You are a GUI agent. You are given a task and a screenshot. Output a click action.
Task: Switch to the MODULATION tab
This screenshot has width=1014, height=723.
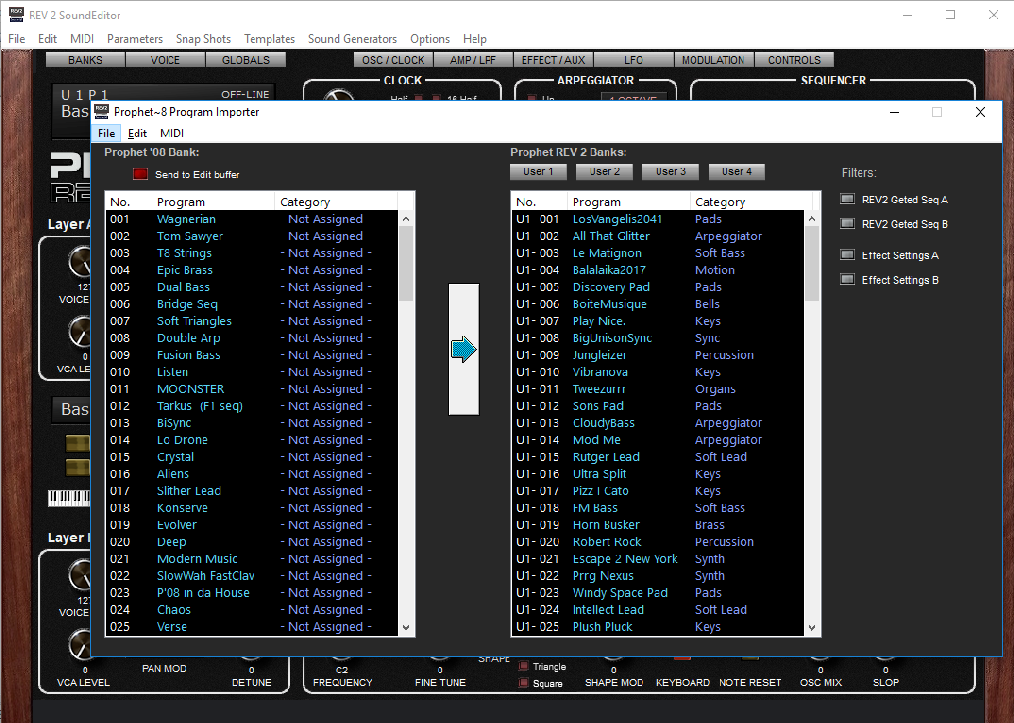(x=712, y=60)
